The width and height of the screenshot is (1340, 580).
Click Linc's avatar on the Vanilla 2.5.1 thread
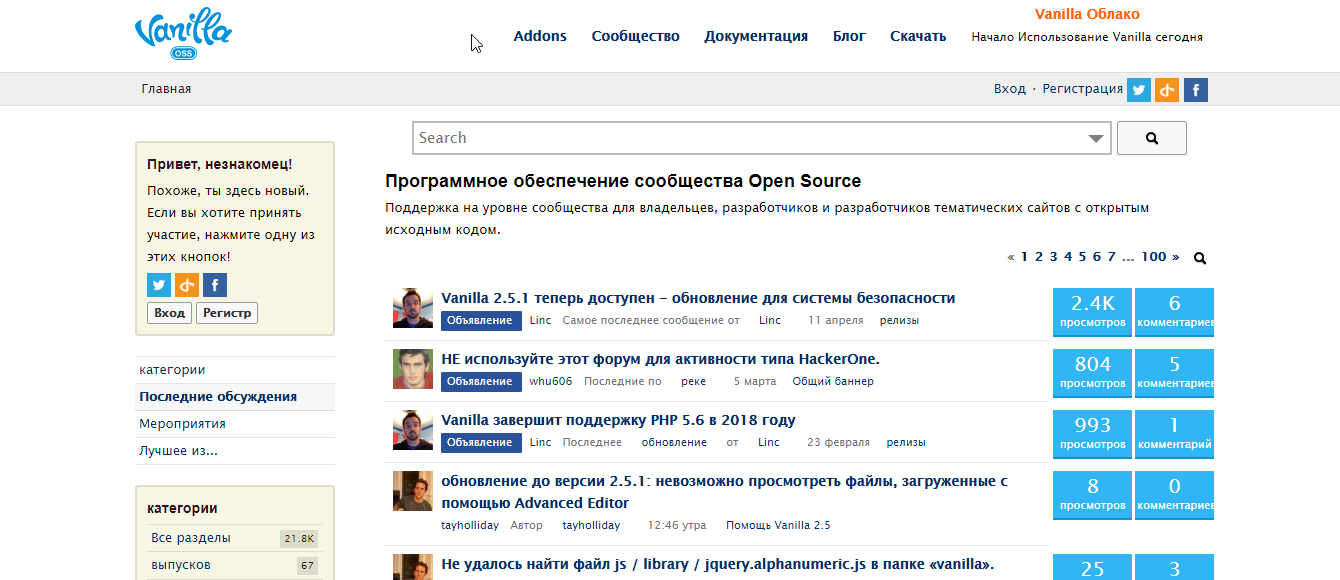tap(412, 308)
